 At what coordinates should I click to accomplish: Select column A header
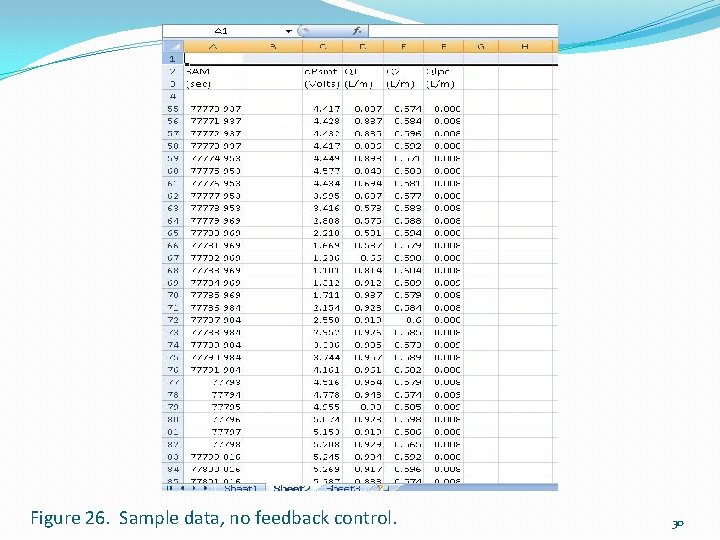pos(213,46)
